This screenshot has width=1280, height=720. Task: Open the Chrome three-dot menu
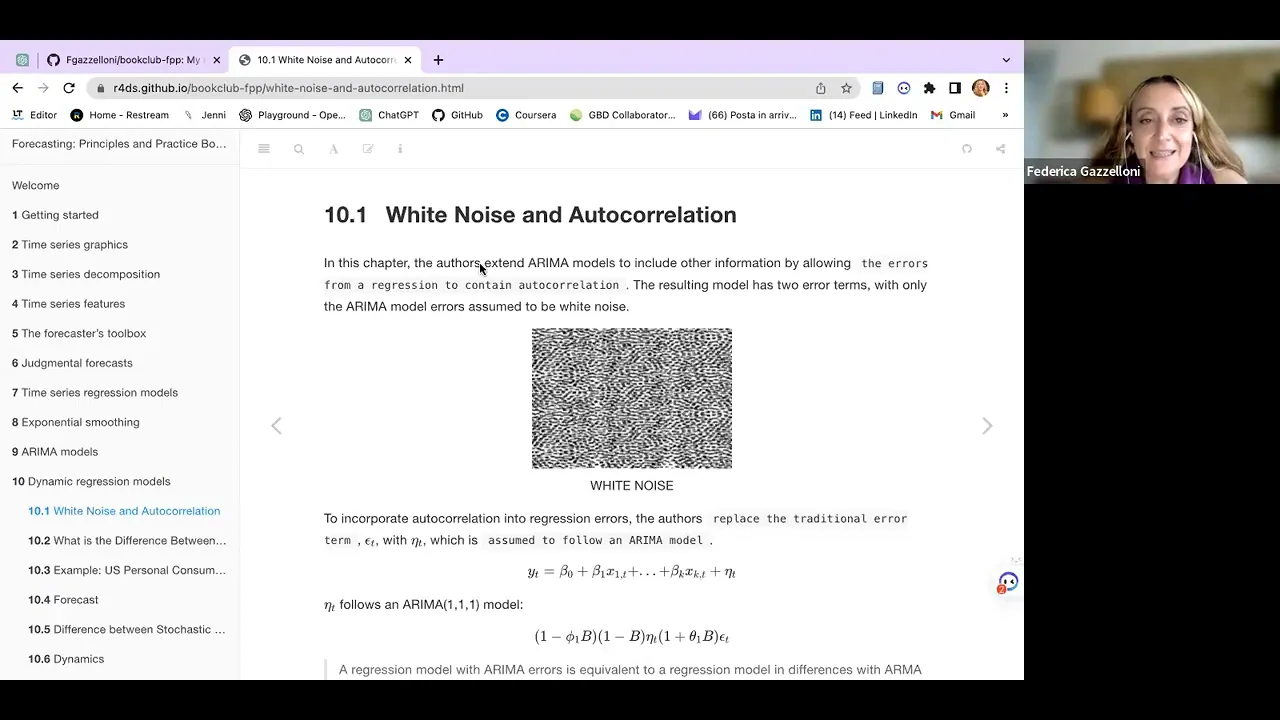click(1006, 88)
